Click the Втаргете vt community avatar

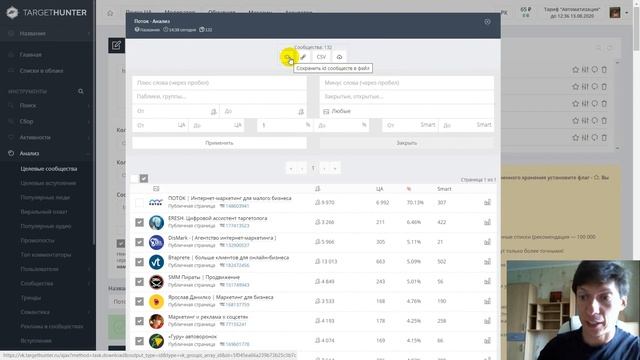pos(156,262)
